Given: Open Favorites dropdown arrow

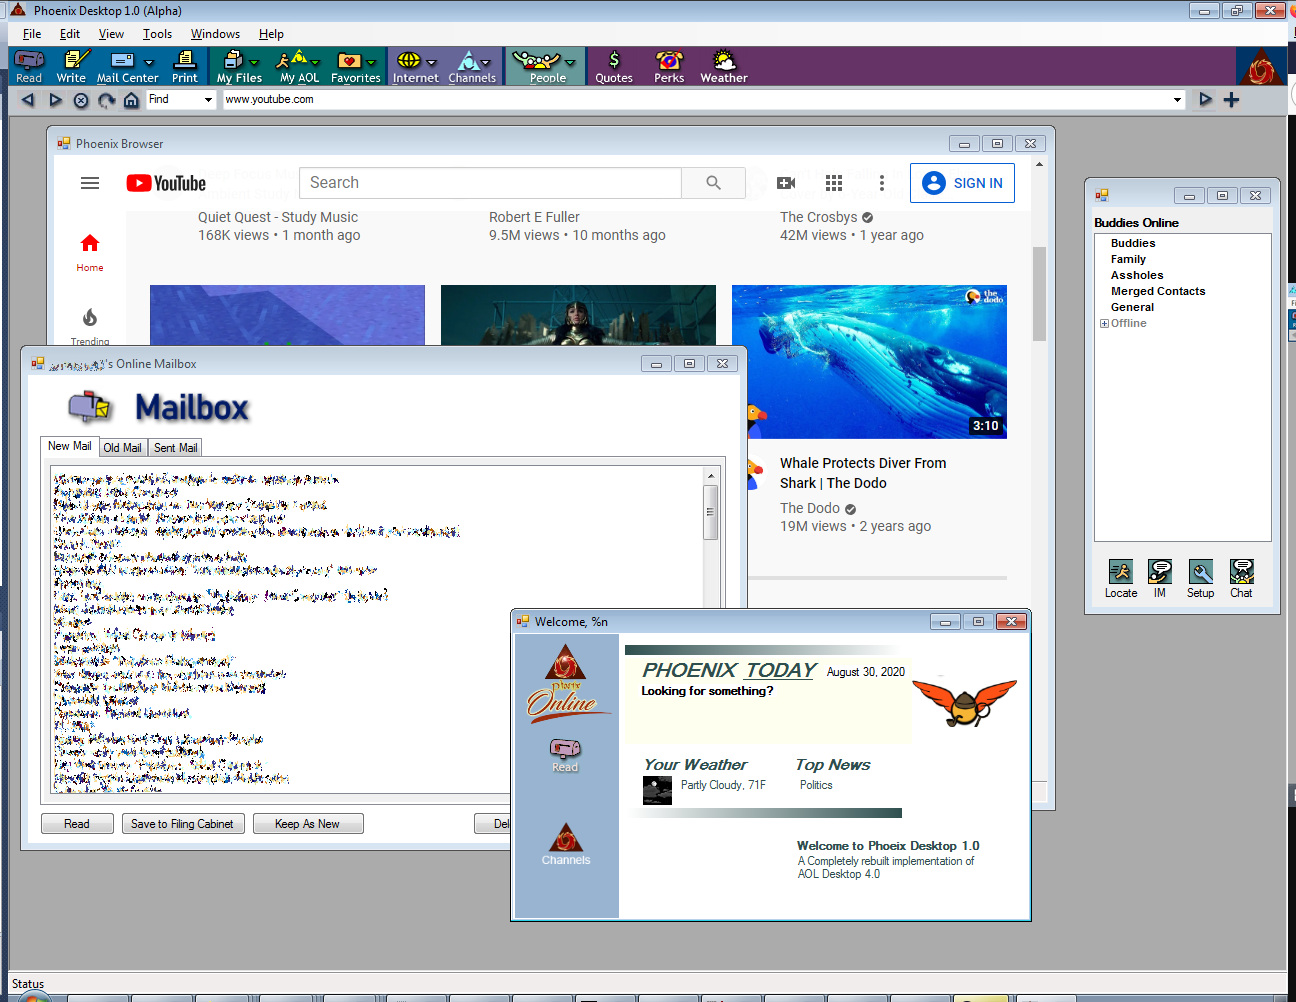Looking at the screenshot, I should [371, 62].
